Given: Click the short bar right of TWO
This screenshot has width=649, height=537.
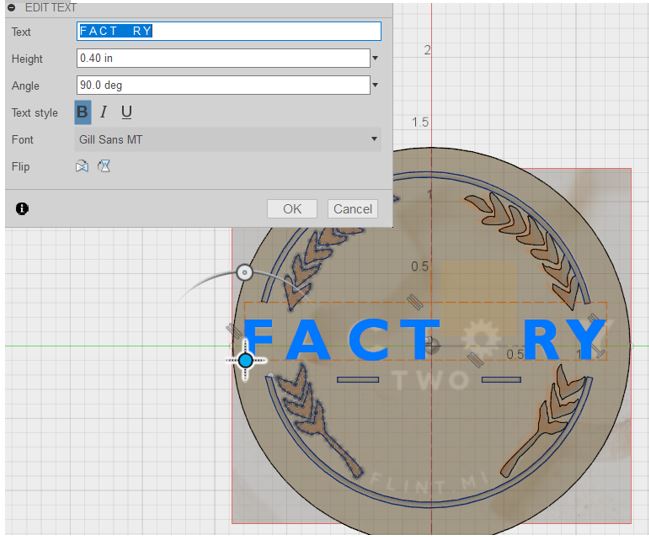Looking at the screenshot, I should tap(501, 380).
